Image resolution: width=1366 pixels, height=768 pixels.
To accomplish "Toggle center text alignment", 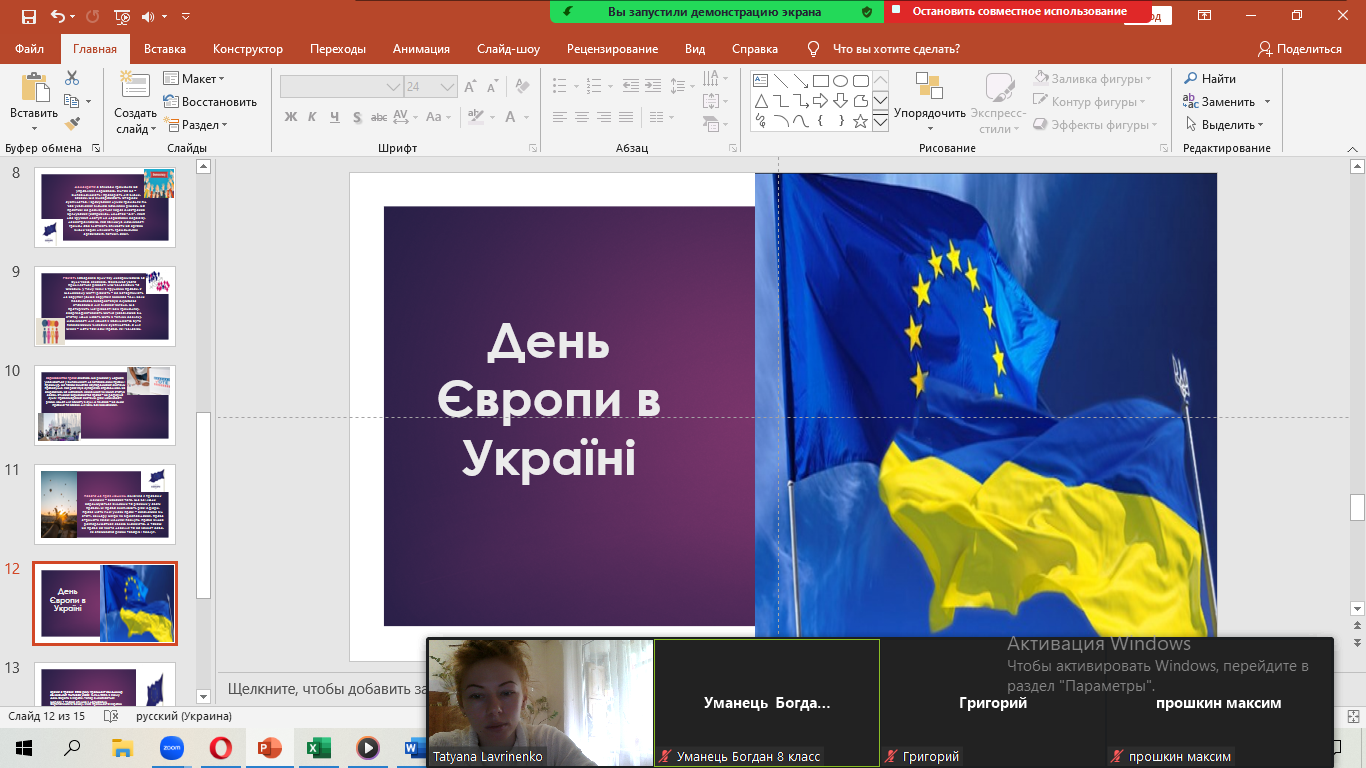I will (x=582, y=117).
